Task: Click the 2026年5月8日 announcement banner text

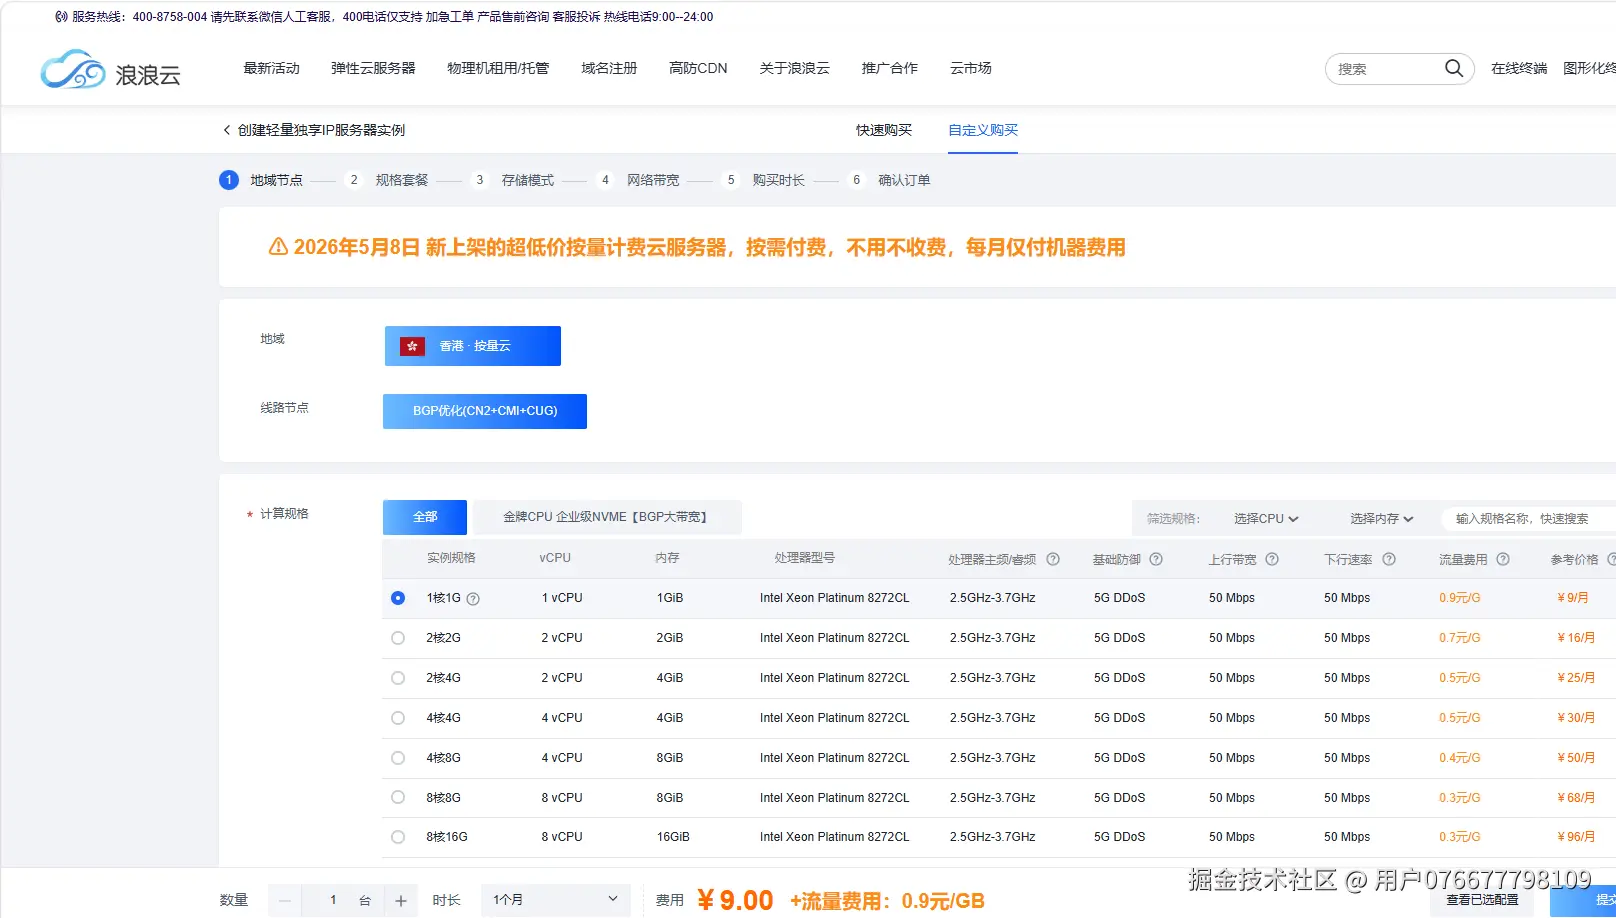Action: 709,247
